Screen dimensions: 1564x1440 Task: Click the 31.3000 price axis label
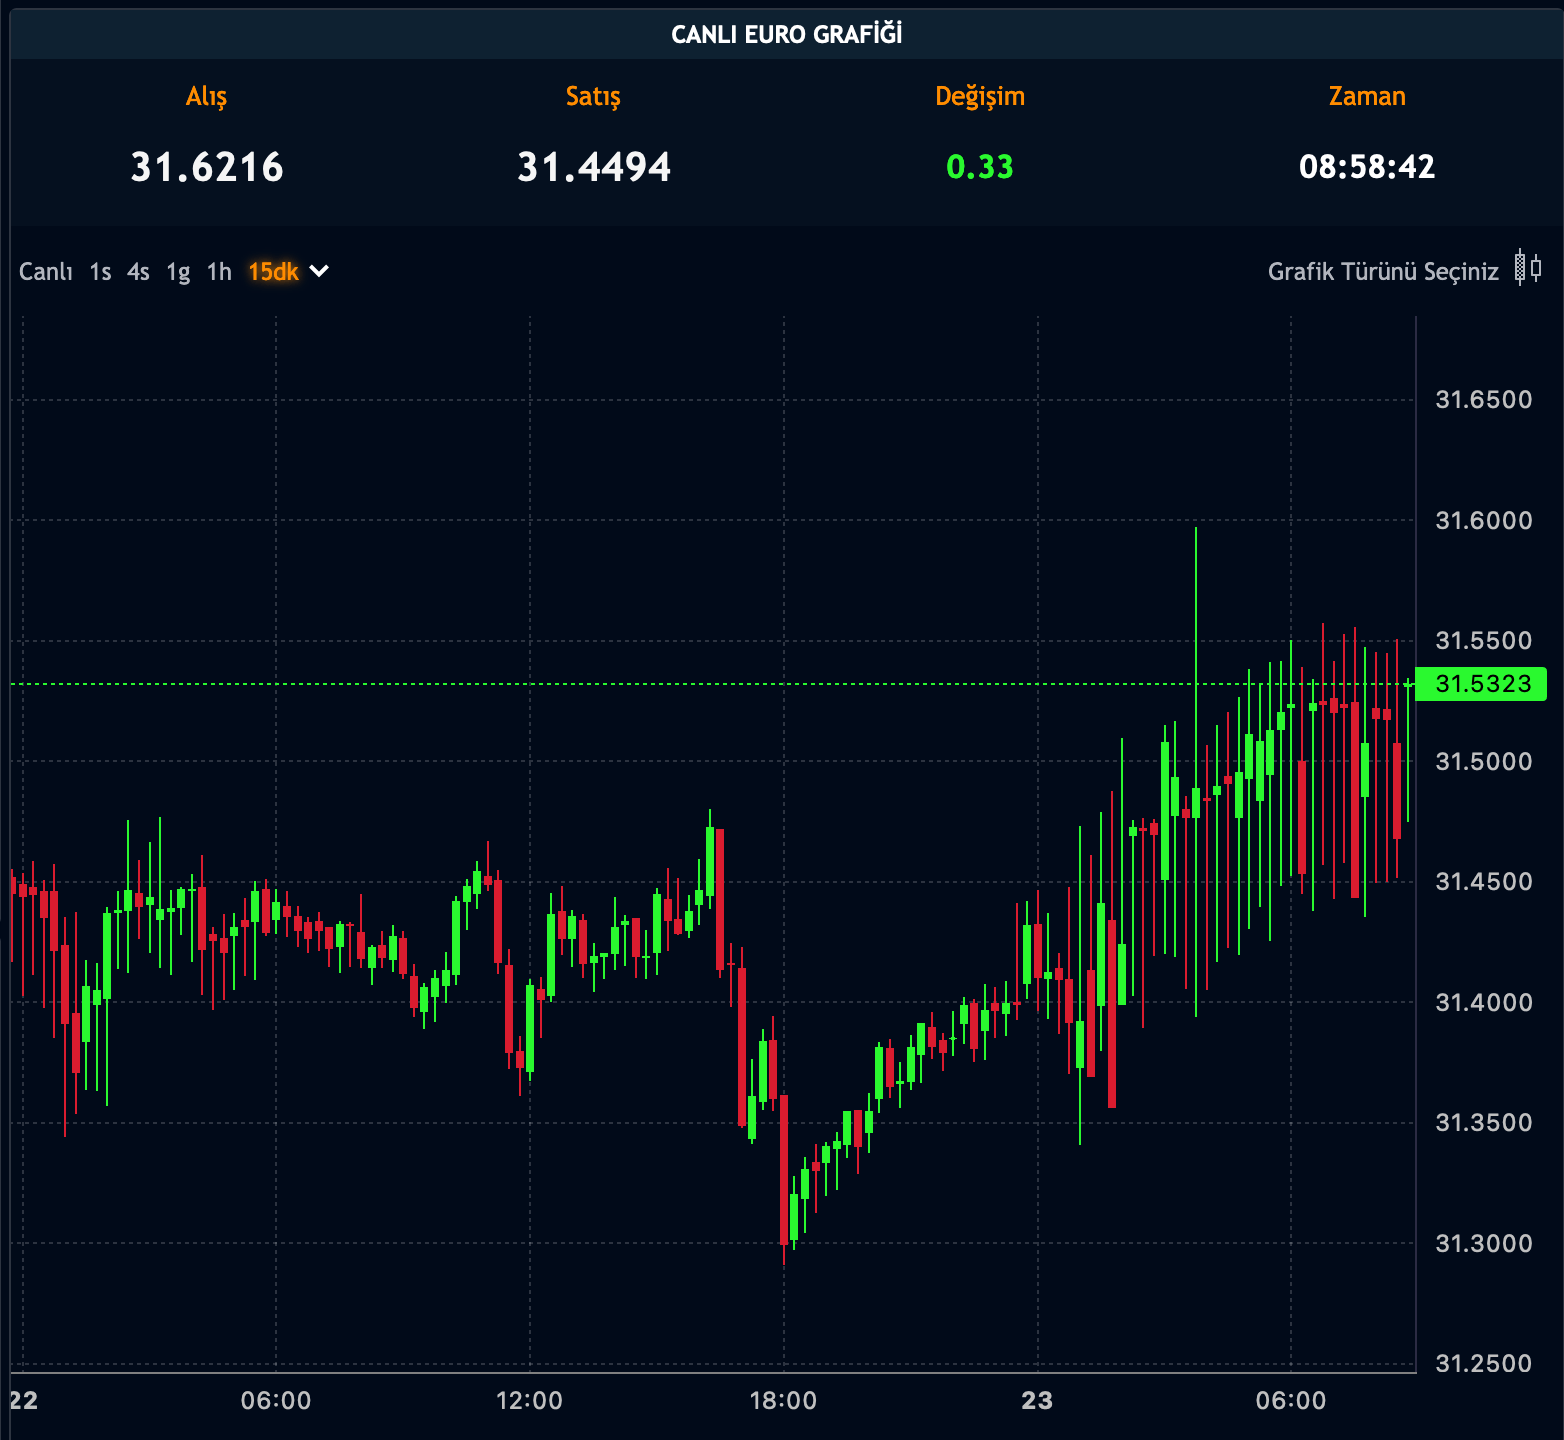1484,1243
